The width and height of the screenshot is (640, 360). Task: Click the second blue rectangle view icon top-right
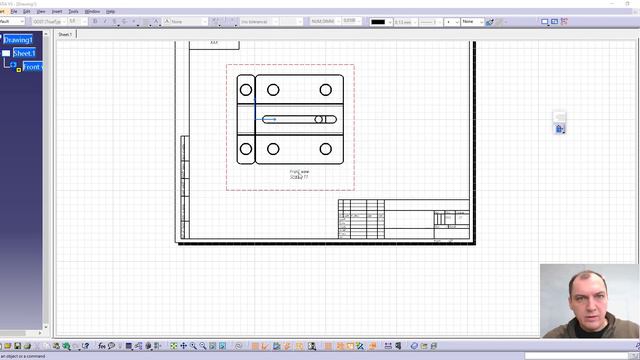pyautogui.click(x=554, y=22)
